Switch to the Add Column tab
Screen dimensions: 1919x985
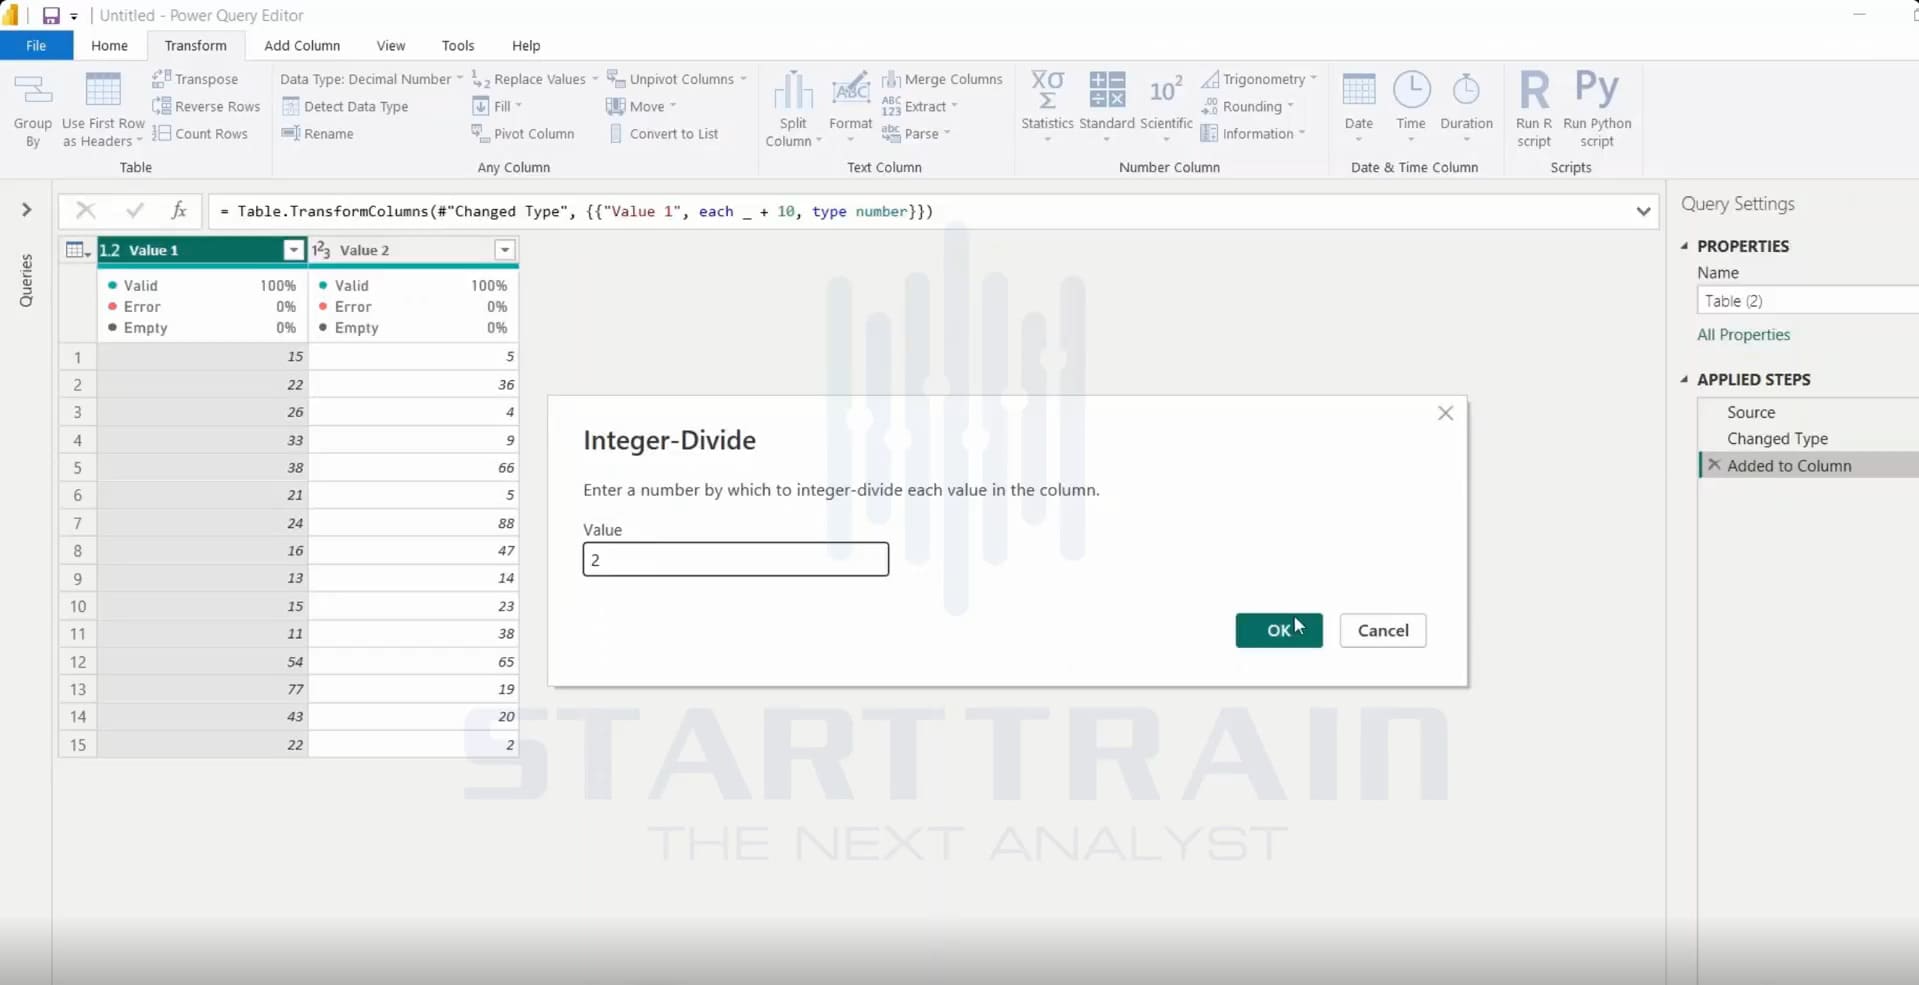[302, 45]
